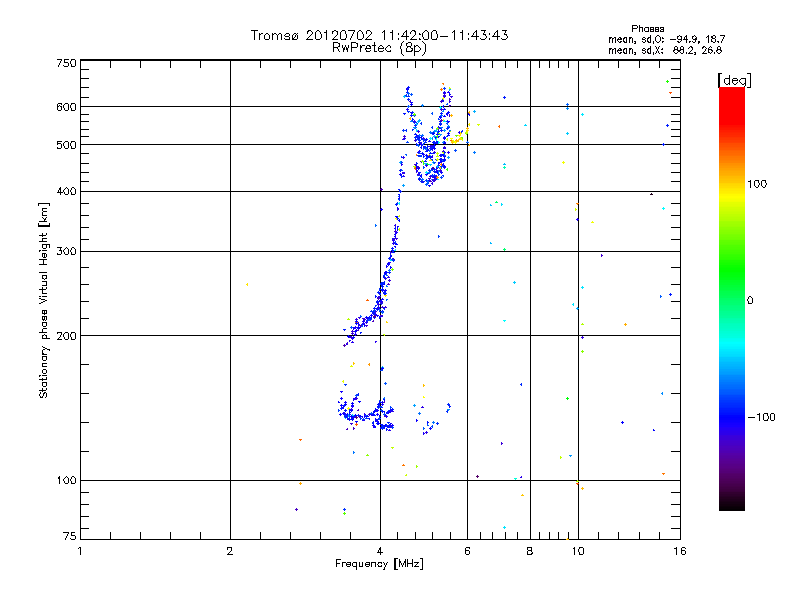Viewport: 800px width, 600px height.
Task: Click the y-axis tick label '600'
Action: pos(67,107)
